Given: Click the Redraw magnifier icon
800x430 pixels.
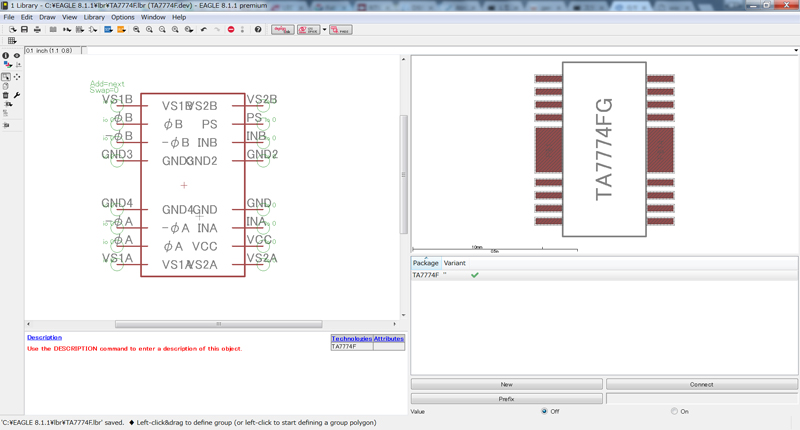Looking at the screenshot, I should [x=176, y=30].
